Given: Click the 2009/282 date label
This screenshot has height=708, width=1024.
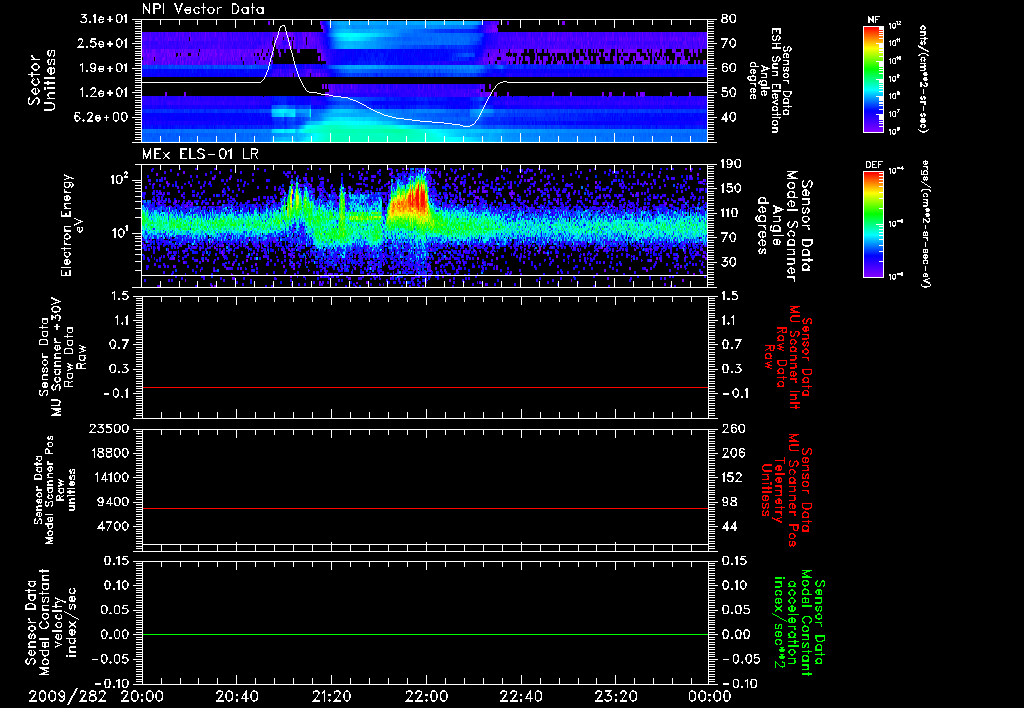Looking at the screenshot, I should click(x=67, y=696).
